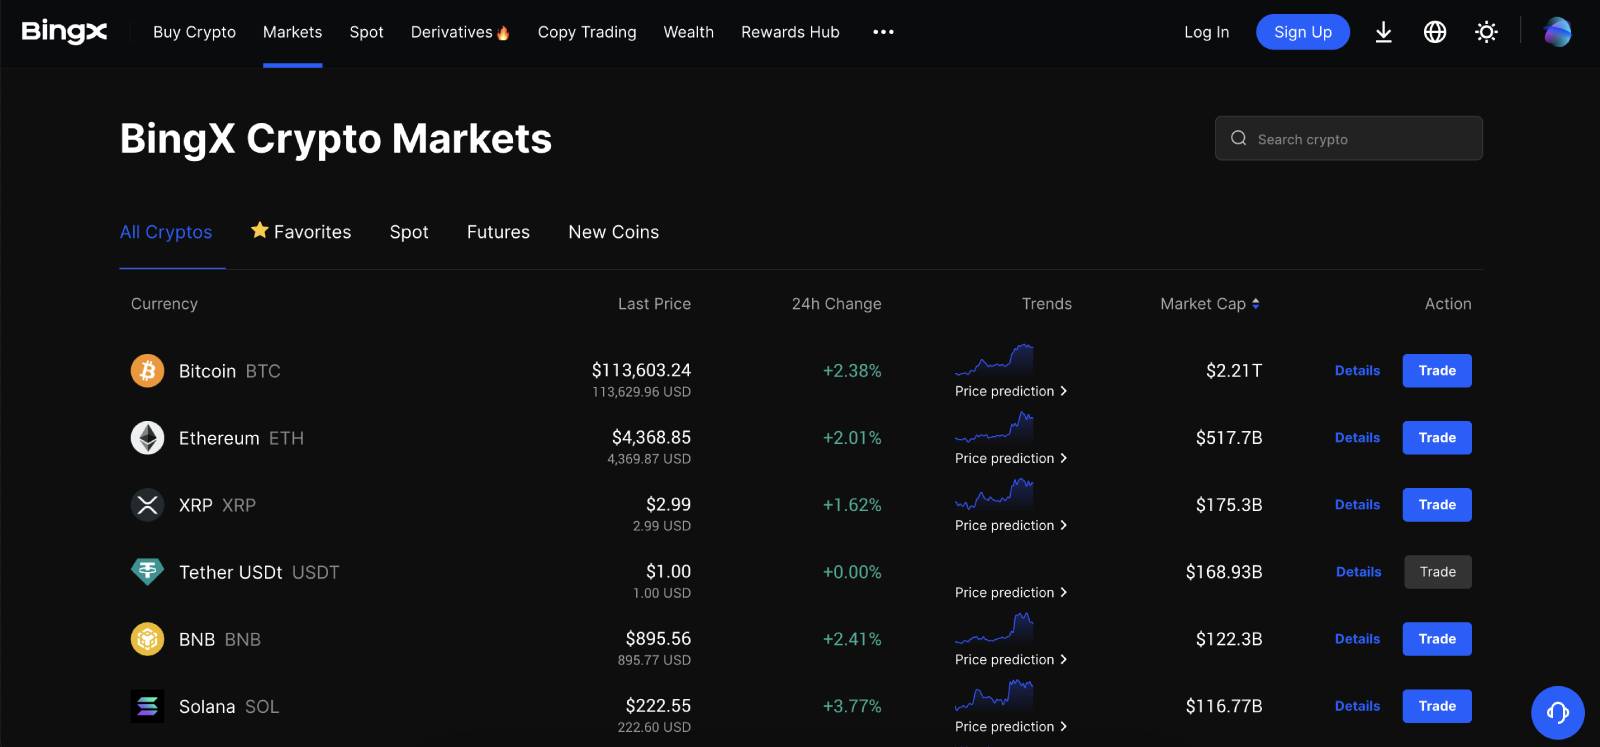1600x747 pixels.
Task: Click the download app icon
Action: click(1383, 32)
